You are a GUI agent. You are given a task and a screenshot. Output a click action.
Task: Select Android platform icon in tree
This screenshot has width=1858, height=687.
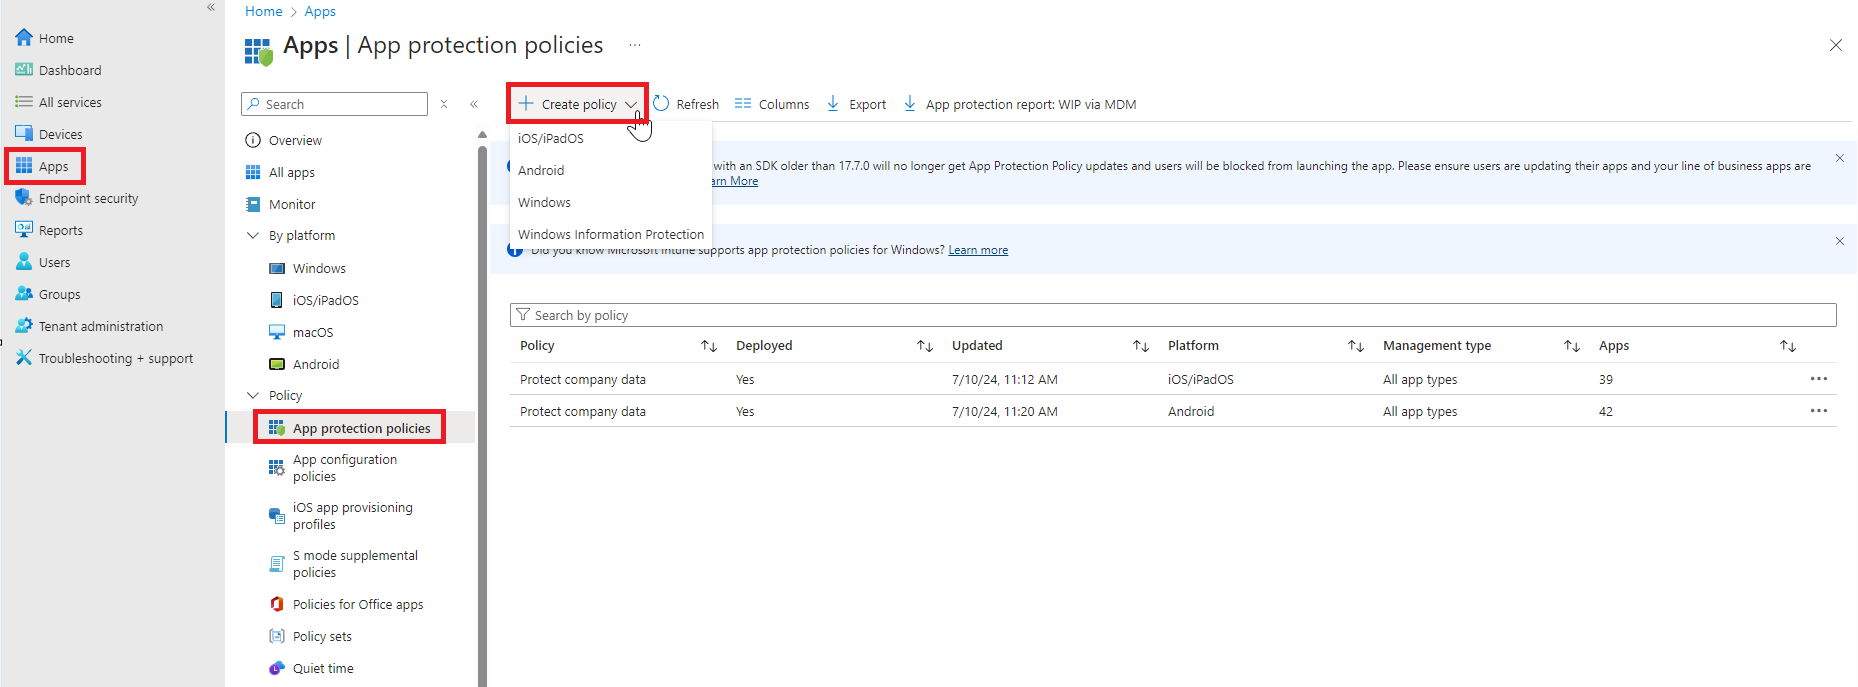[x=277, y=364]
